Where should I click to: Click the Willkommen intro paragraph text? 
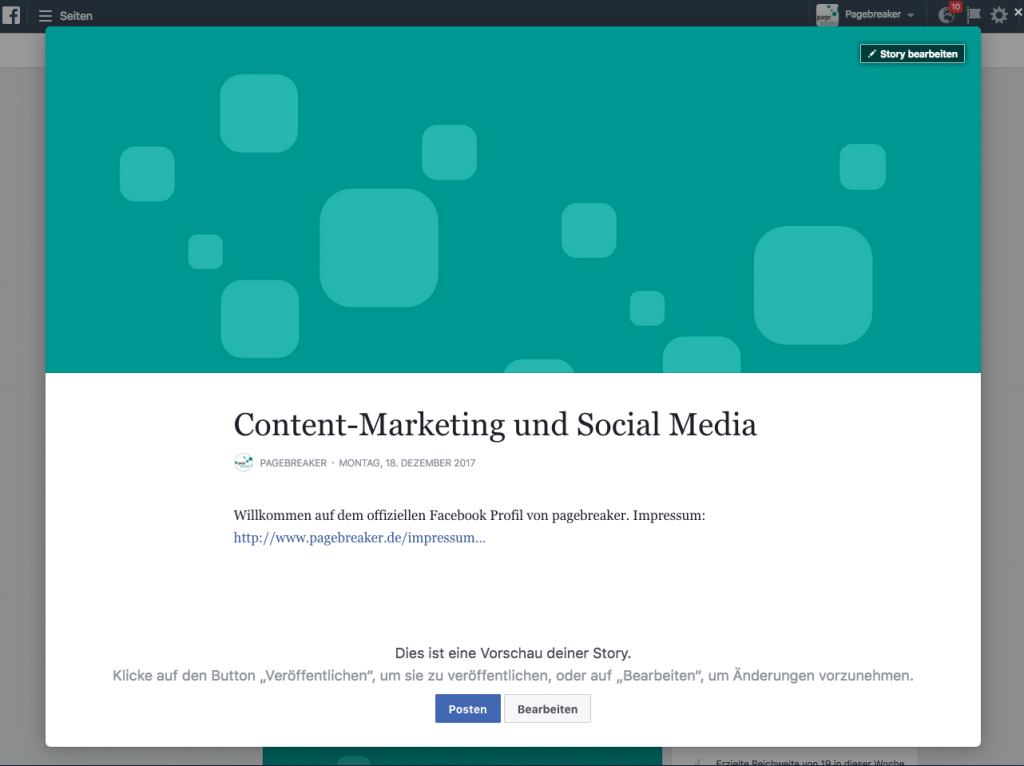(469, 515)
